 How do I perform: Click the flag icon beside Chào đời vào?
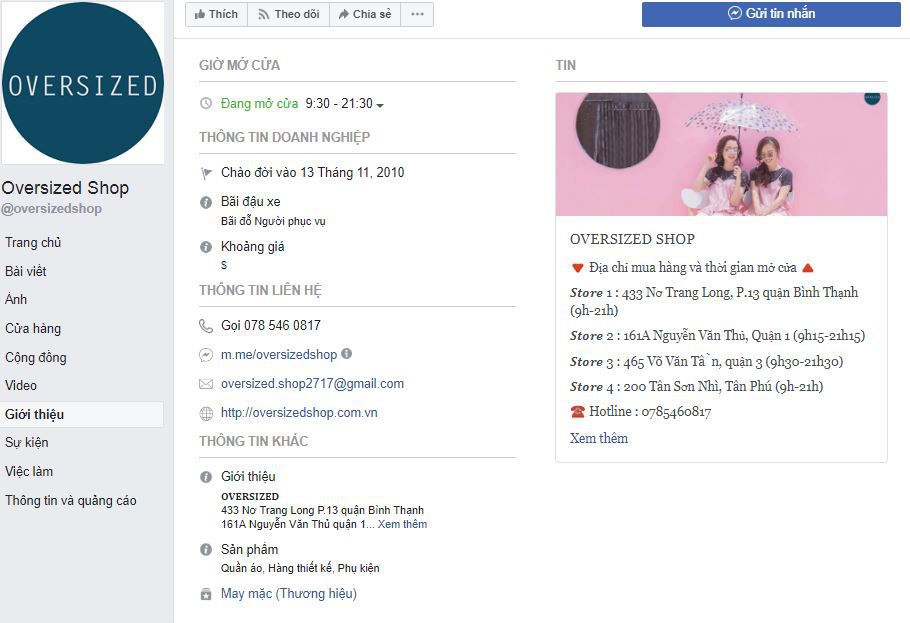[x=206, y=173]
